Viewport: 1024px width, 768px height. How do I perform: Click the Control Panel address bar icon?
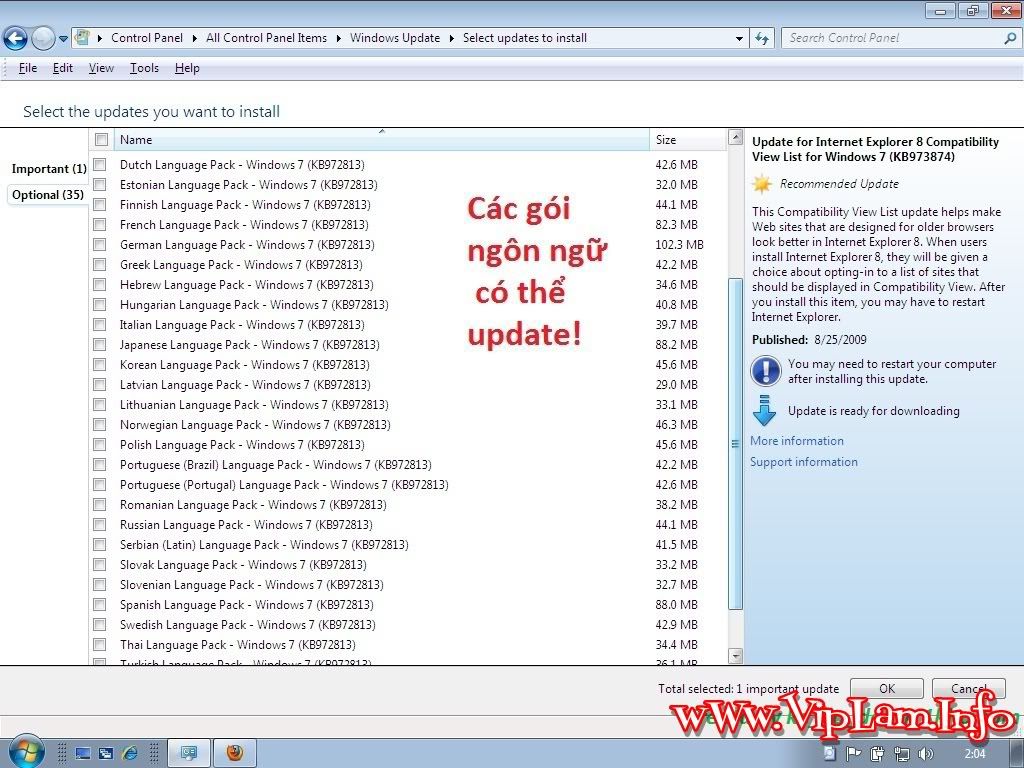click(x=82, y=37)
